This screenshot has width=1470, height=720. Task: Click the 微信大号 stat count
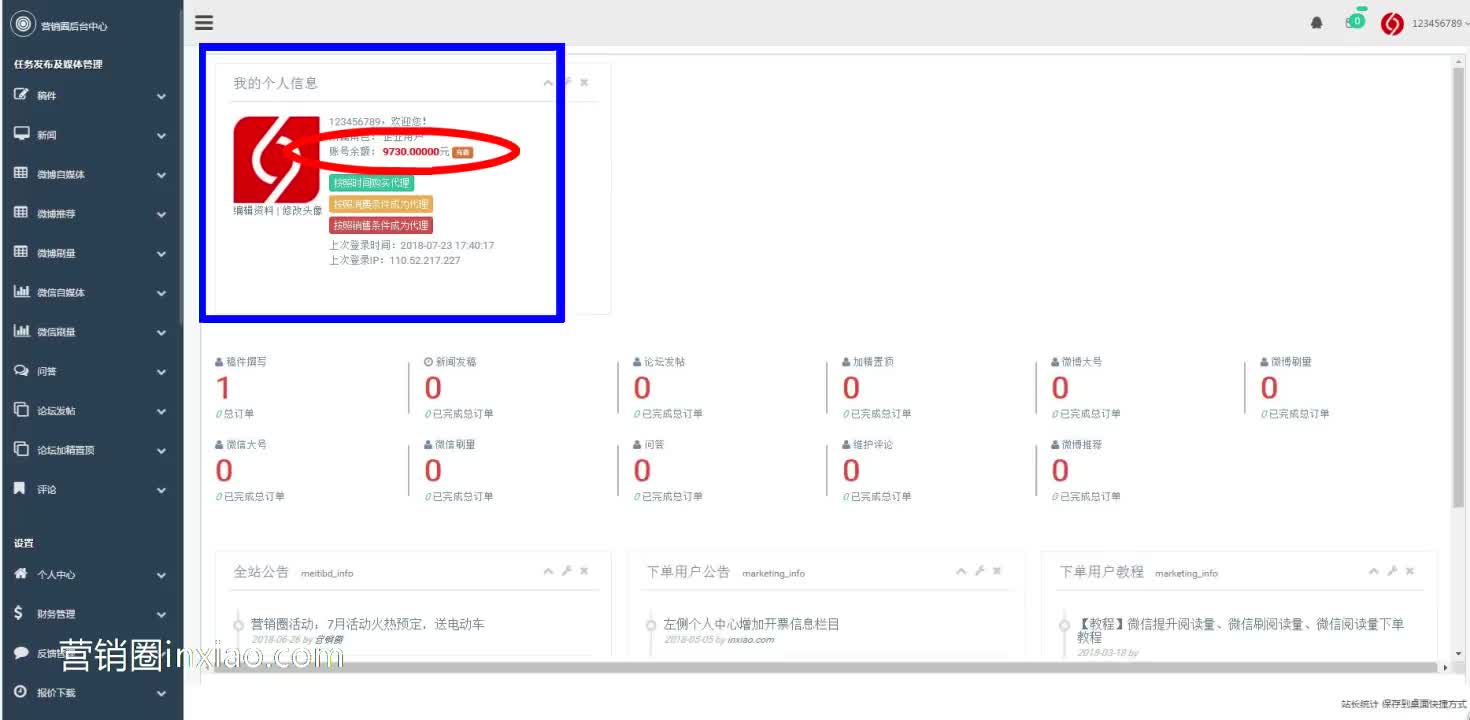pos(224,471)
